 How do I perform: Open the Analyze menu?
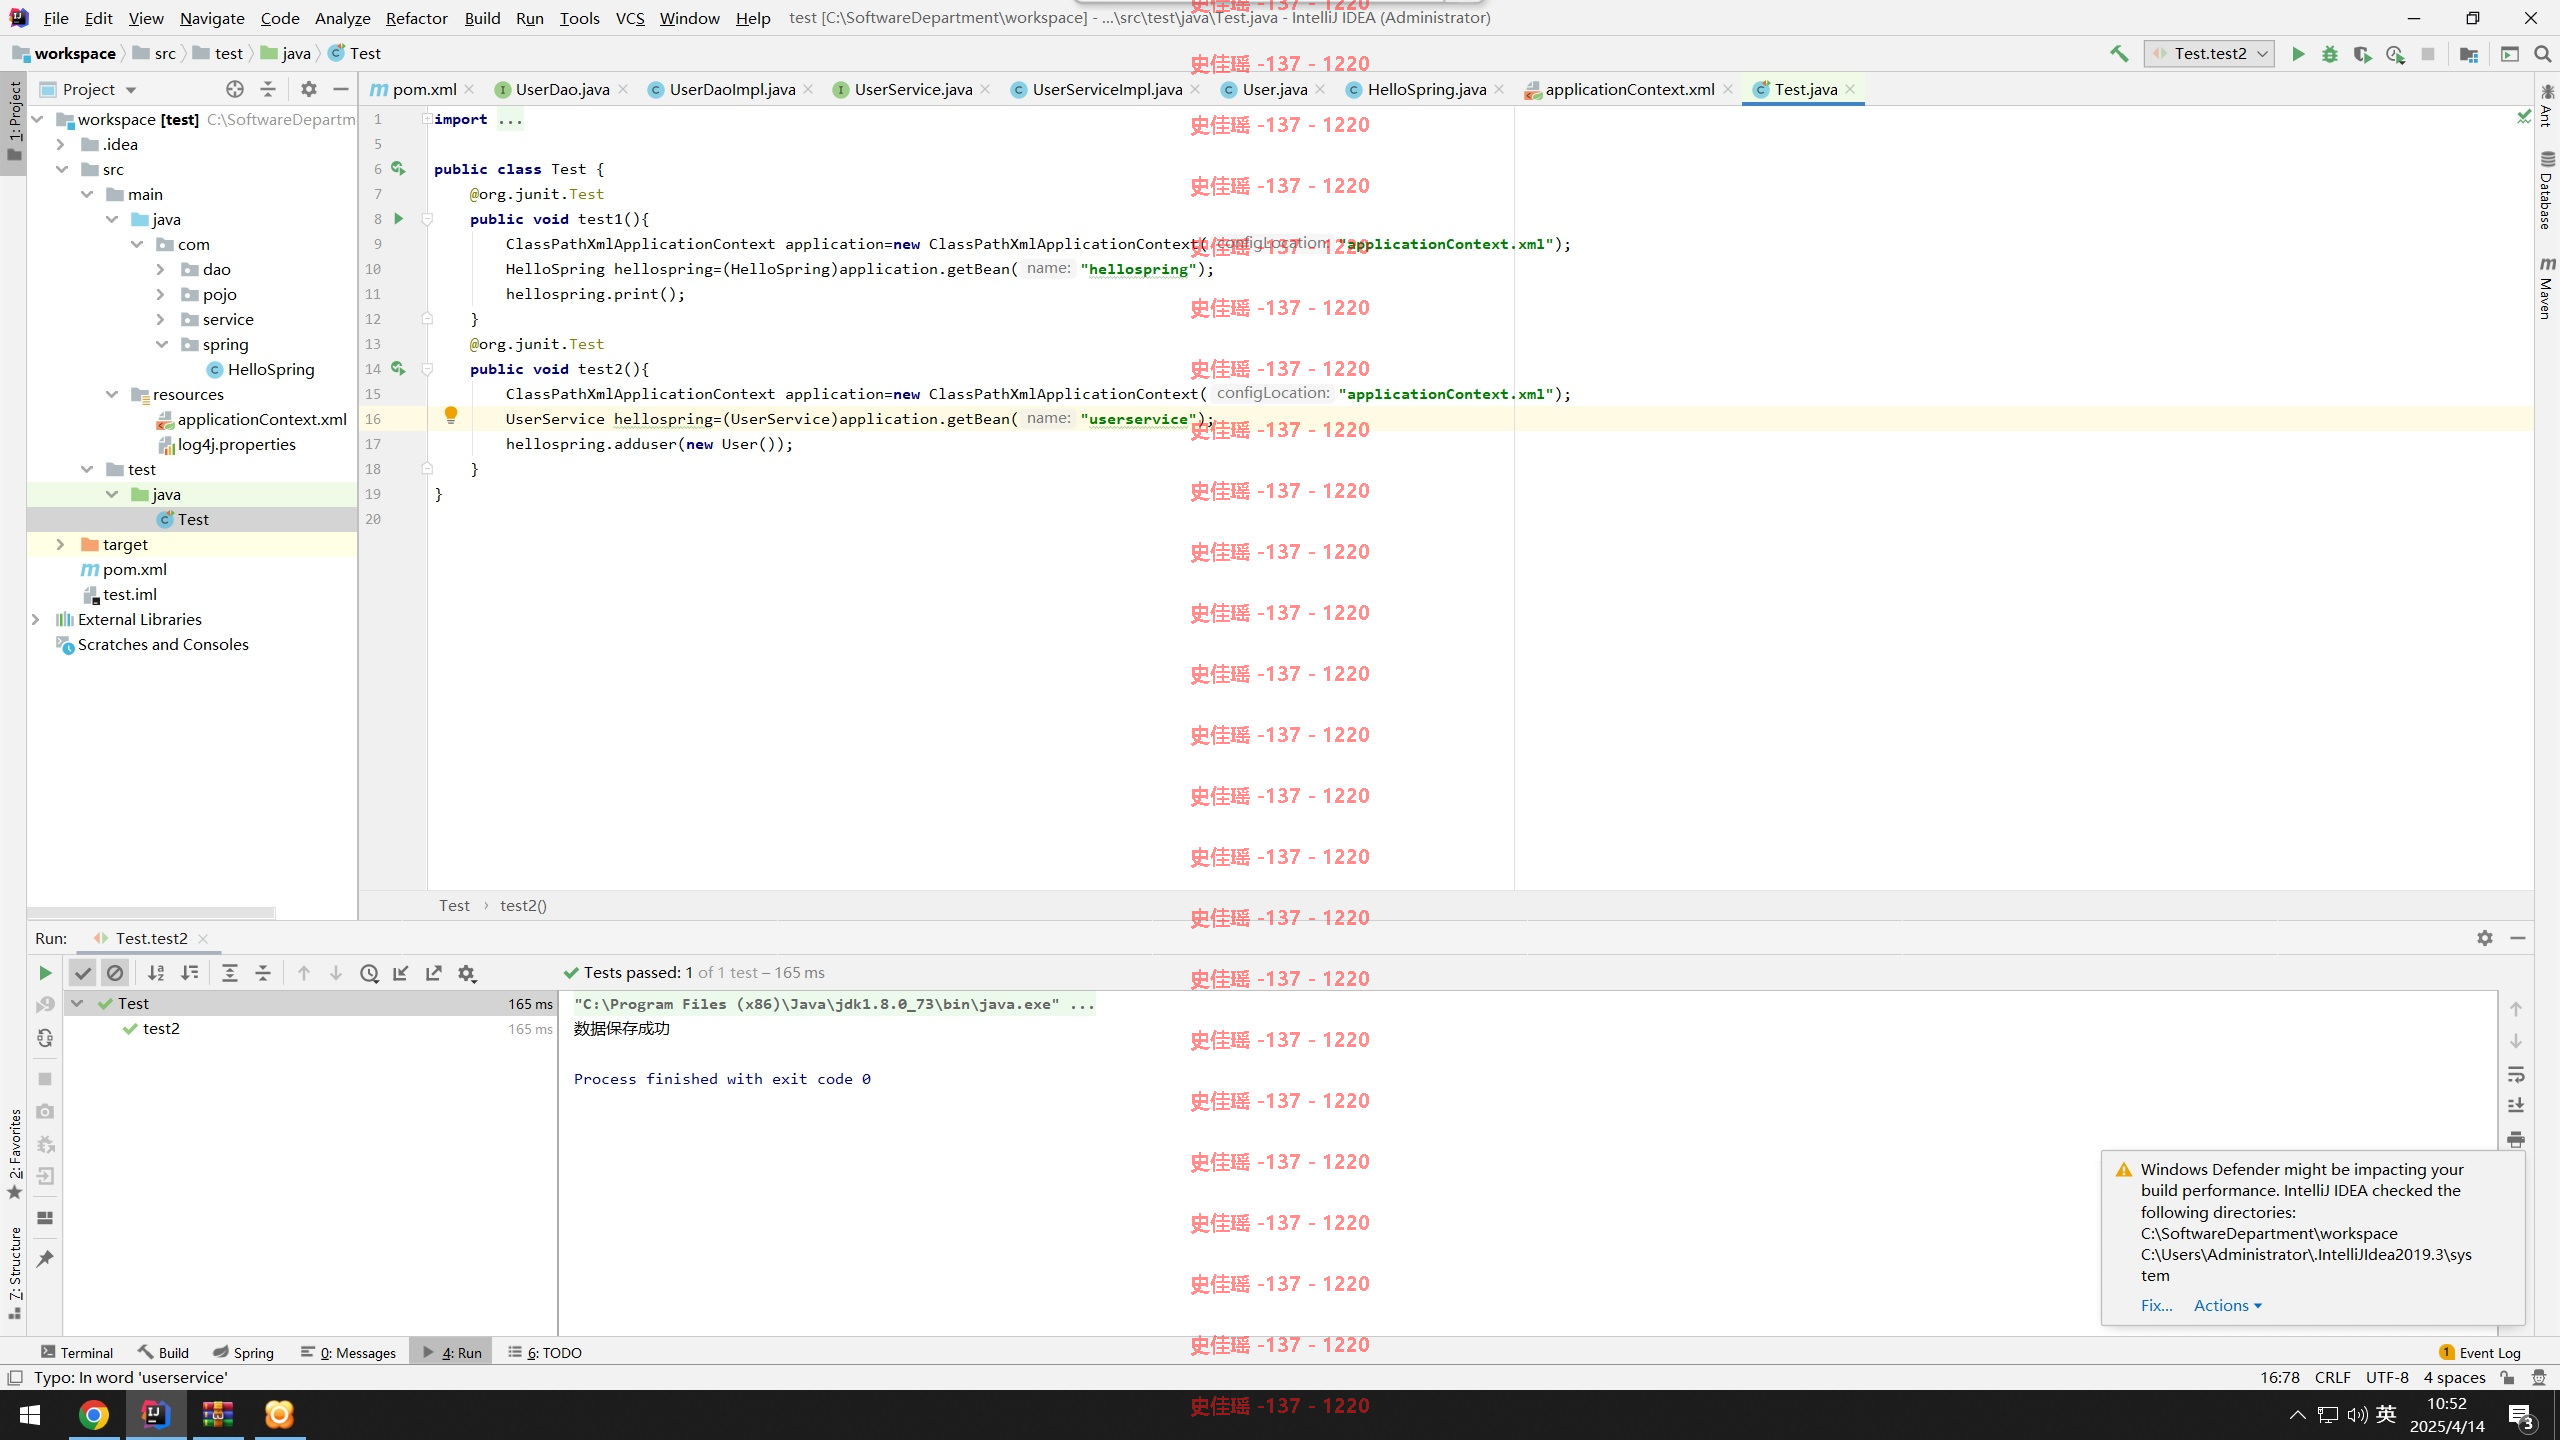pyautogui.click(x=342, y=18)
